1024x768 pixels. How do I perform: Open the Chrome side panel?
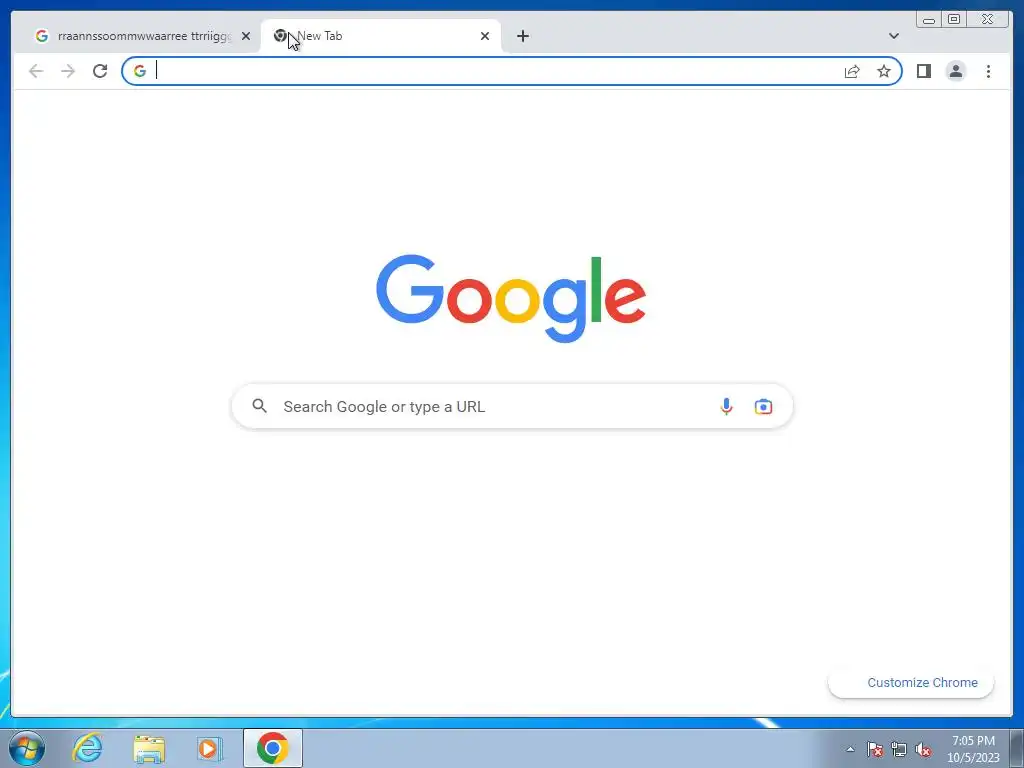(x=923, y=71)
